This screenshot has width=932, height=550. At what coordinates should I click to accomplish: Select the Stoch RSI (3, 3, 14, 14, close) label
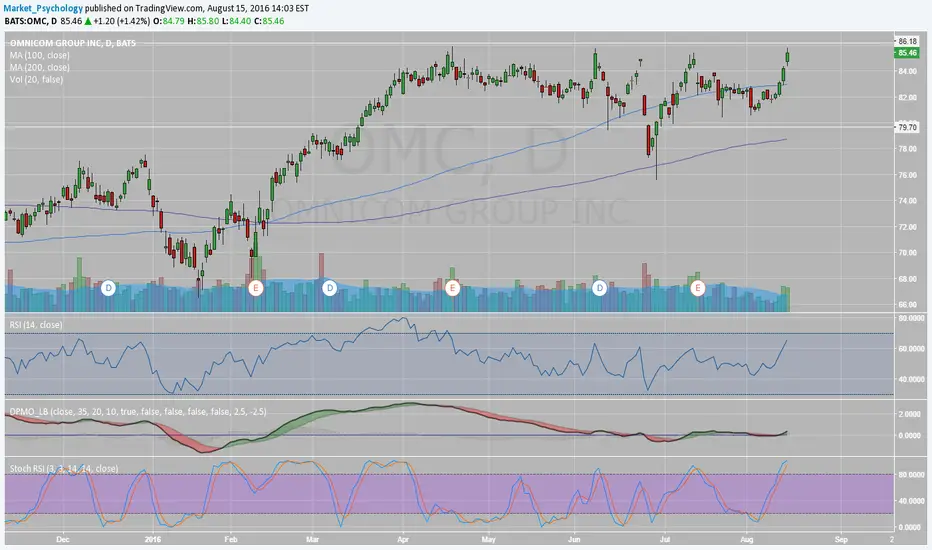[x=64, y=469]
